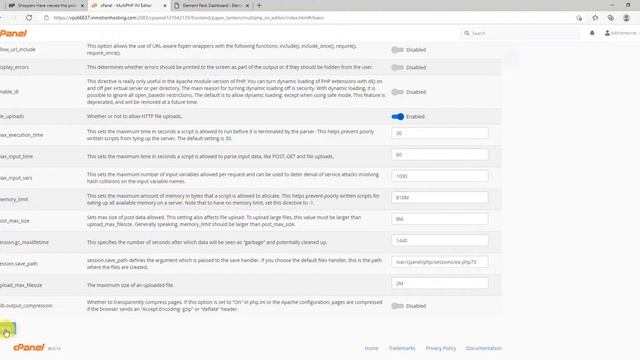Add this page to favorites star-plus icon
Screen dimensions: 640x360
click(x=579, y=18)
